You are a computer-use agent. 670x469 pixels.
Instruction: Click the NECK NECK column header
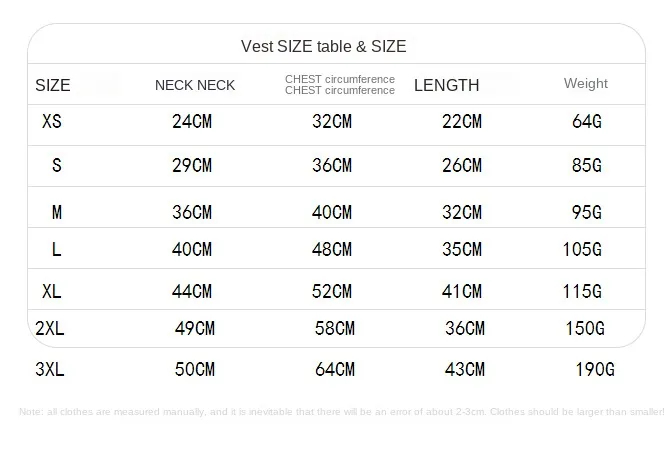tap(195, 85)
